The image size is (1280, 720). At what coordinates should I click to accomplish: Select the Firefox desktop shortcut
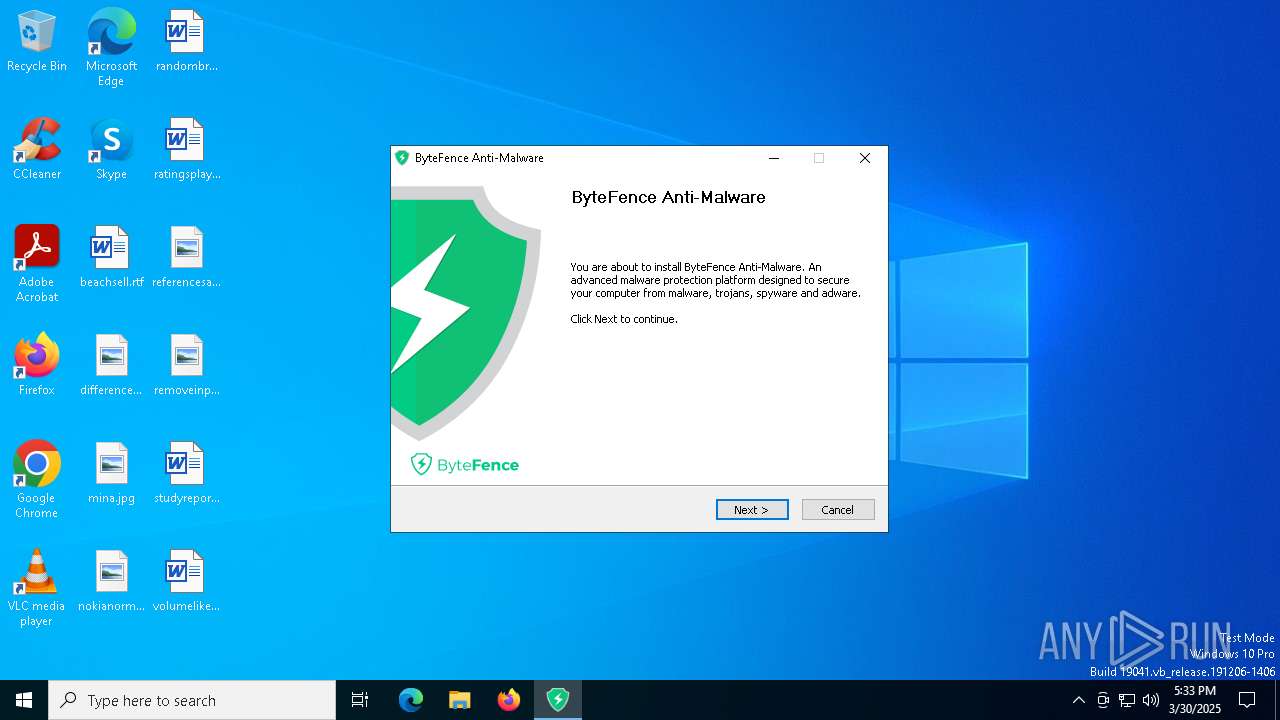37,366
